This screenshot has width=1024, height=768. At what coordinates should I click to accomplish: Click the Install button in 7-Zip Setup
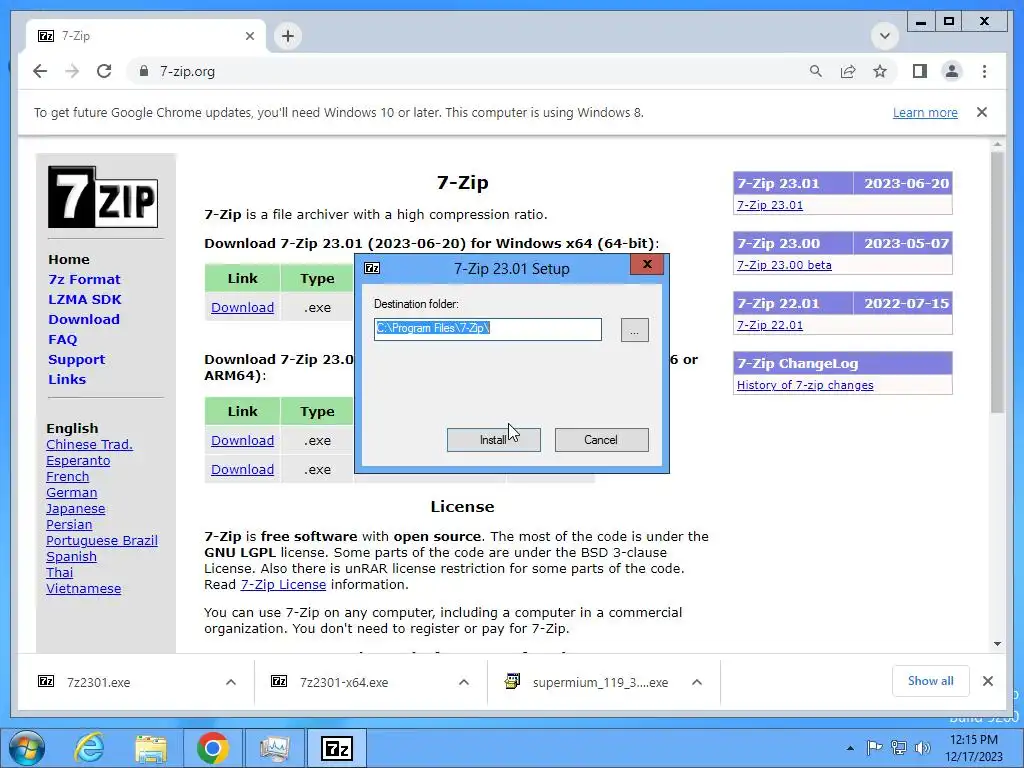pos(493,440)
